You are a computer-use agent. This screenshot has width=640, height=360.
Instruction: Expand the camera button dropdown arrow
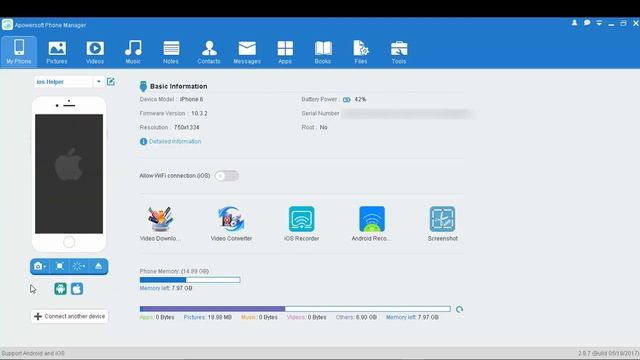(x=44, y=267)
